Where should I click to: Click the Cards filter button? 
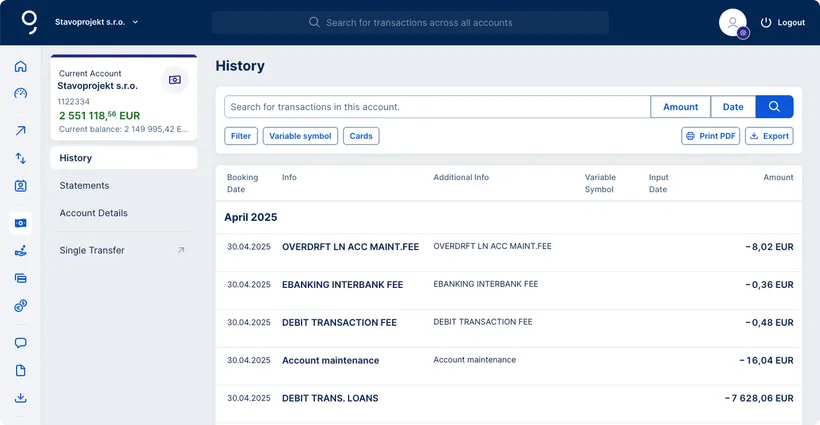(361, 136)
